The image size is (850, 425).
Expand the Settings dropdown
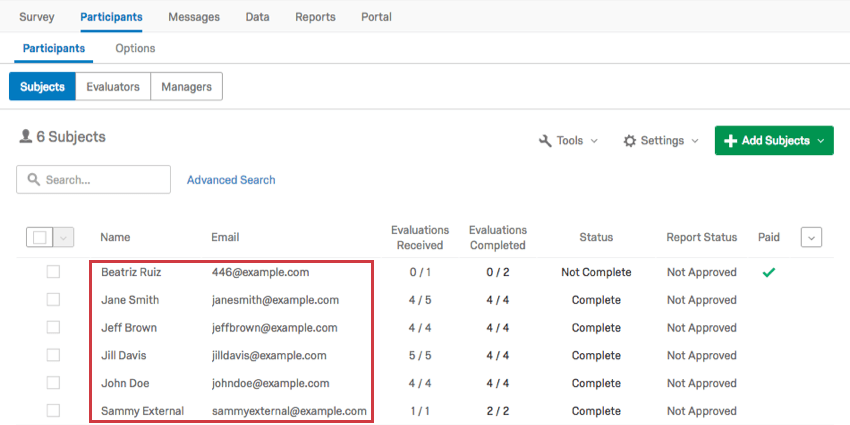coord(661,141)
